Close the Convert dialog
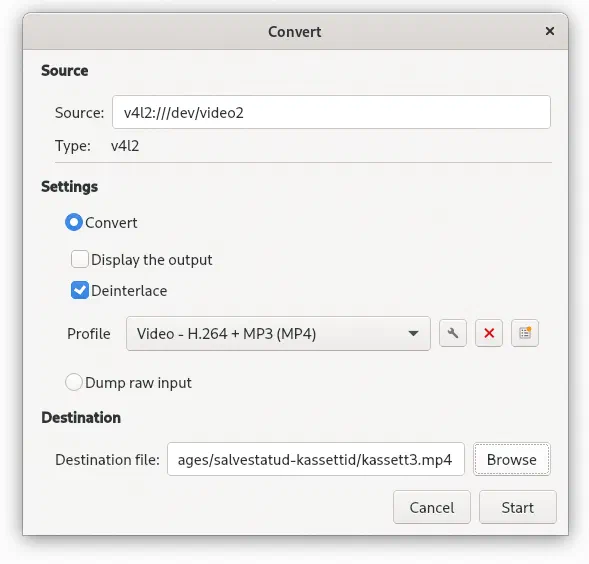The height and width of the screenshot is (564, 589). pyautogui.click(x=550, y=31)
